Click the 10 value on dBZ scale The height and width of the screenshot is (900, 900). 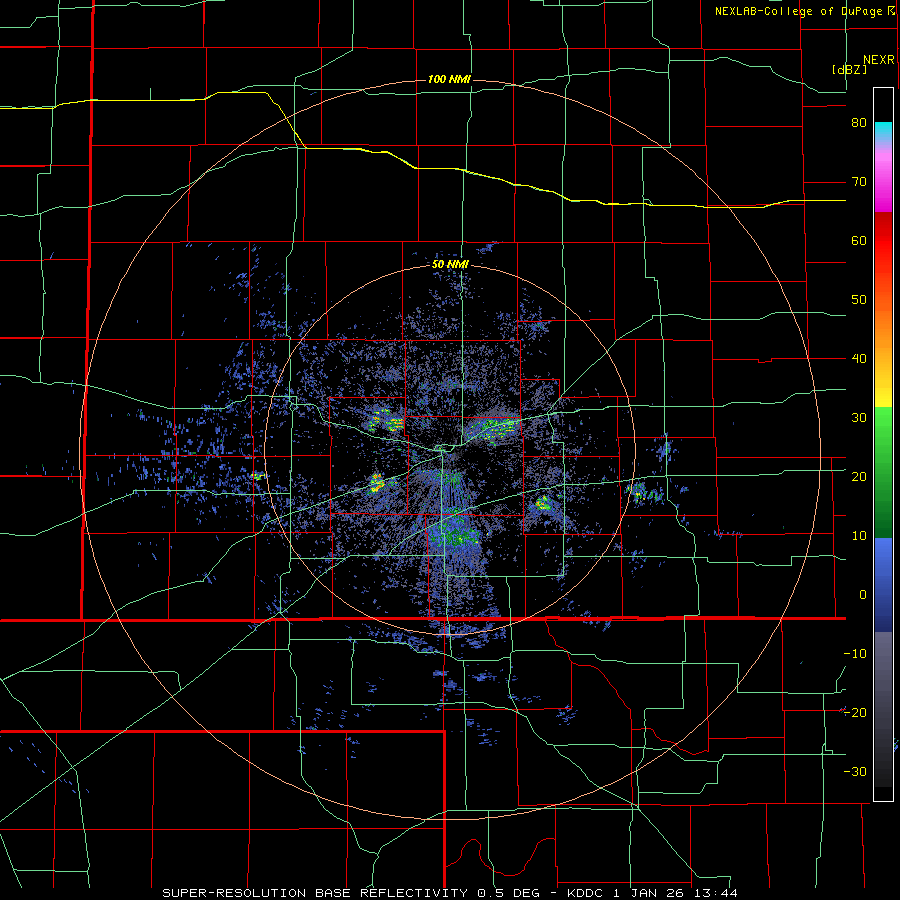pos(859,536)
